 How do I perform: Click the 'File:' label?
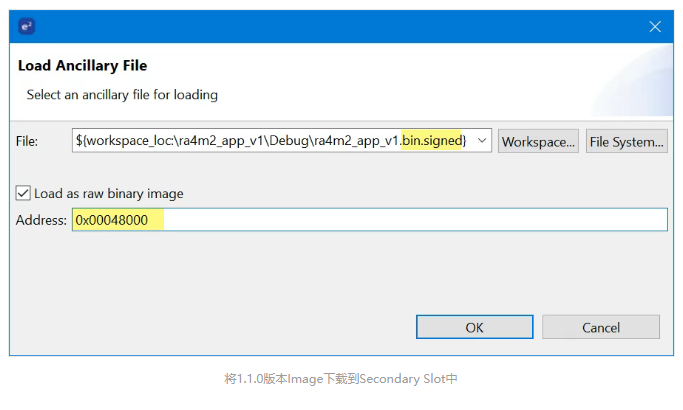click(27, 141)
